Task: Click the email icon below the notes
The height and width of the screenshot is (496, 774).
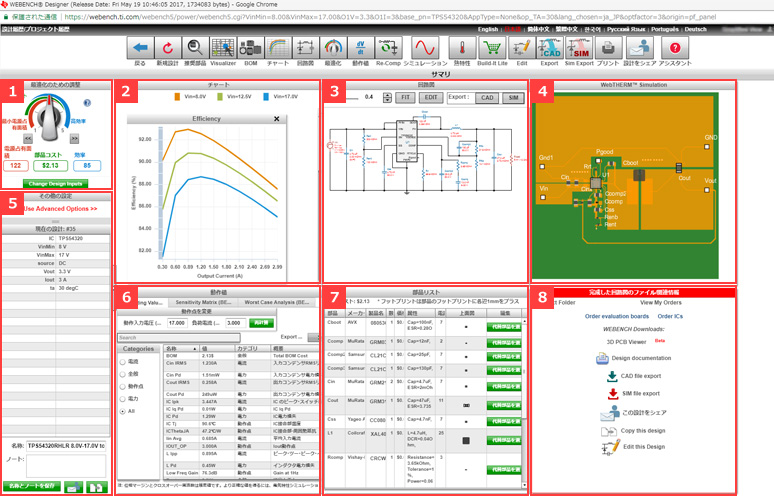Action: [73, 487]
